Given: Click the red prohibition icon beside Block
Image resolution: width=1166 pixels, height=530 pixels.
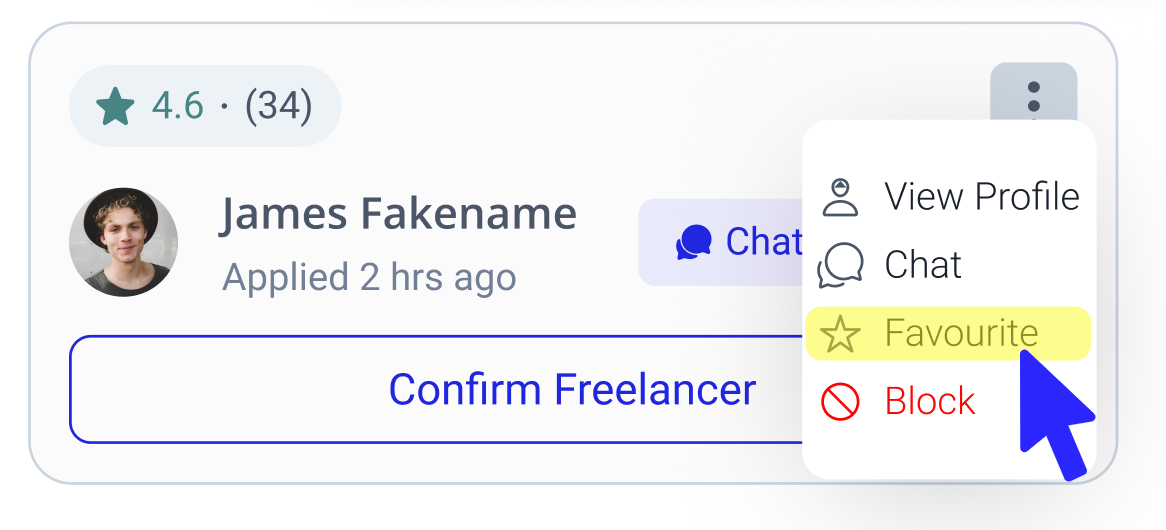Looking at the screenshot, I should 840,402.
